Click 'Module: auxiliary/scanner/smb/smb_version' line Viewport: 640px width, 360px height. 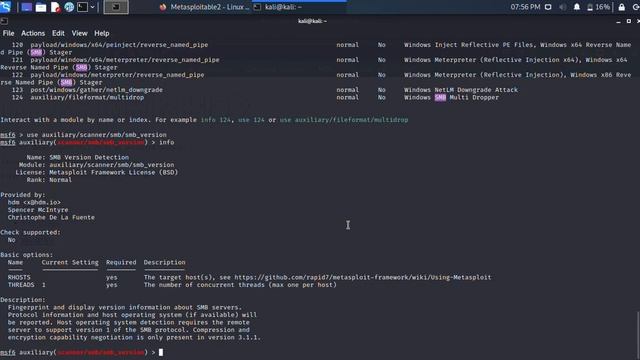tap(96, 165)
